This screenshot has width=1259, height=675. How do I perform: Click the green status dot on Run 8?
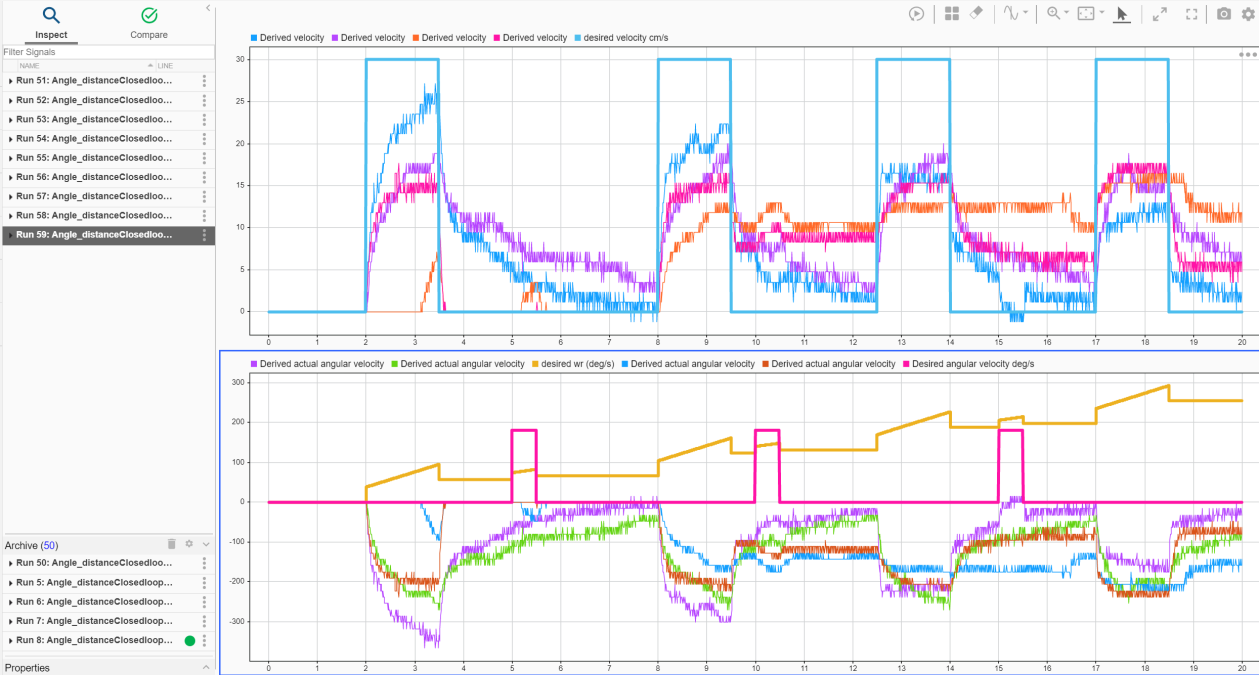(190, 641)
